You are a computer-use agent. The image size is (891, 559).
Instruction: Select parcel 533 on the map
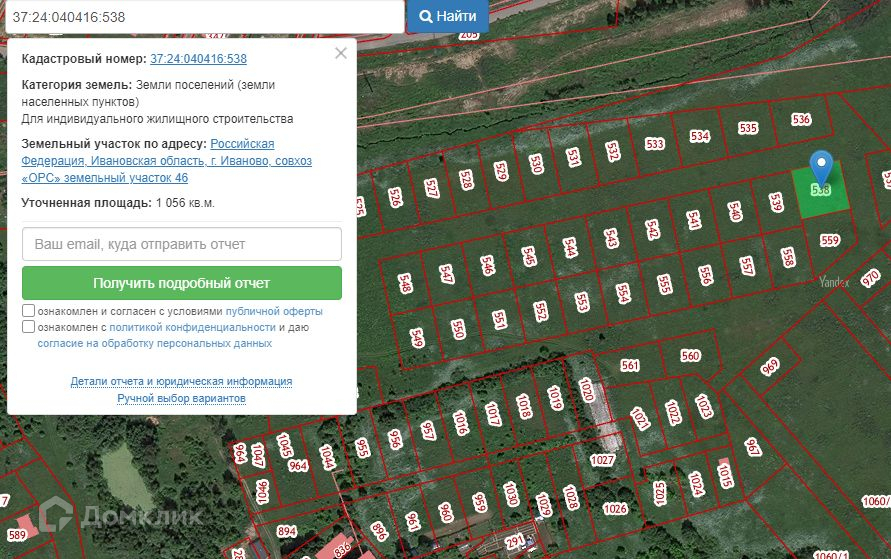click(x=655, y=144)
